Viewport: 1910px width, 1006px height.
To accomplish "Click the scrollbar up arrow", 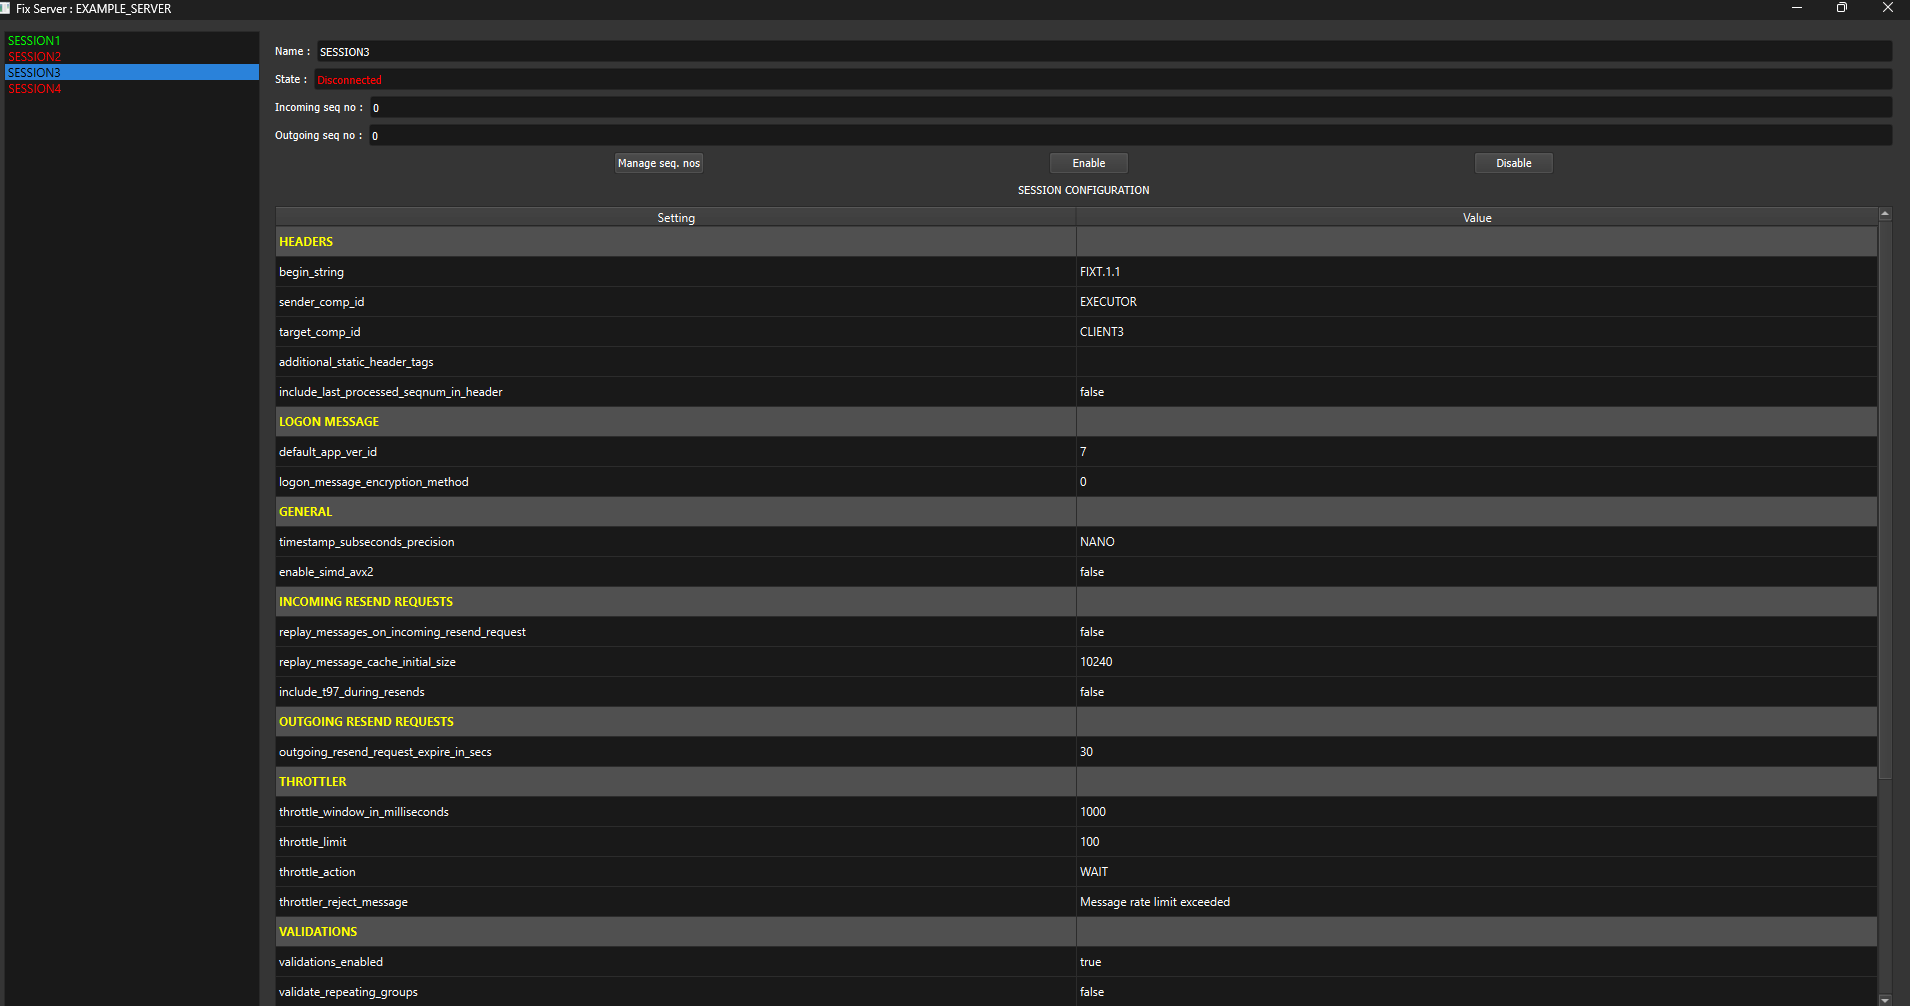I will click(1885, 214).
